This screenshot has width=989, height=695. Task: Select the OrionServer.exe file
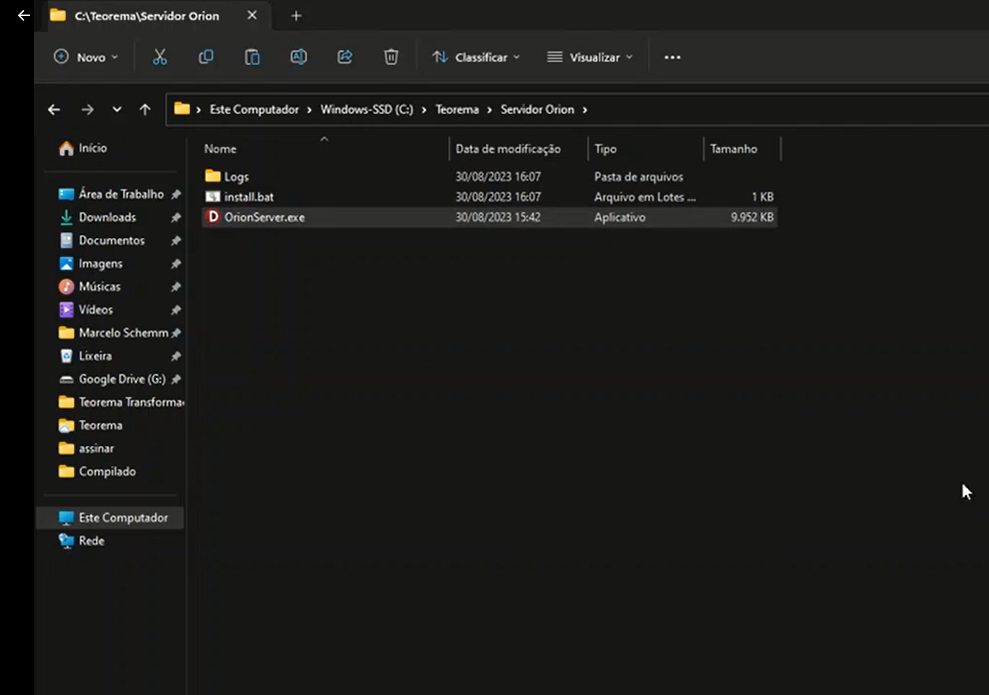[489, 217]
